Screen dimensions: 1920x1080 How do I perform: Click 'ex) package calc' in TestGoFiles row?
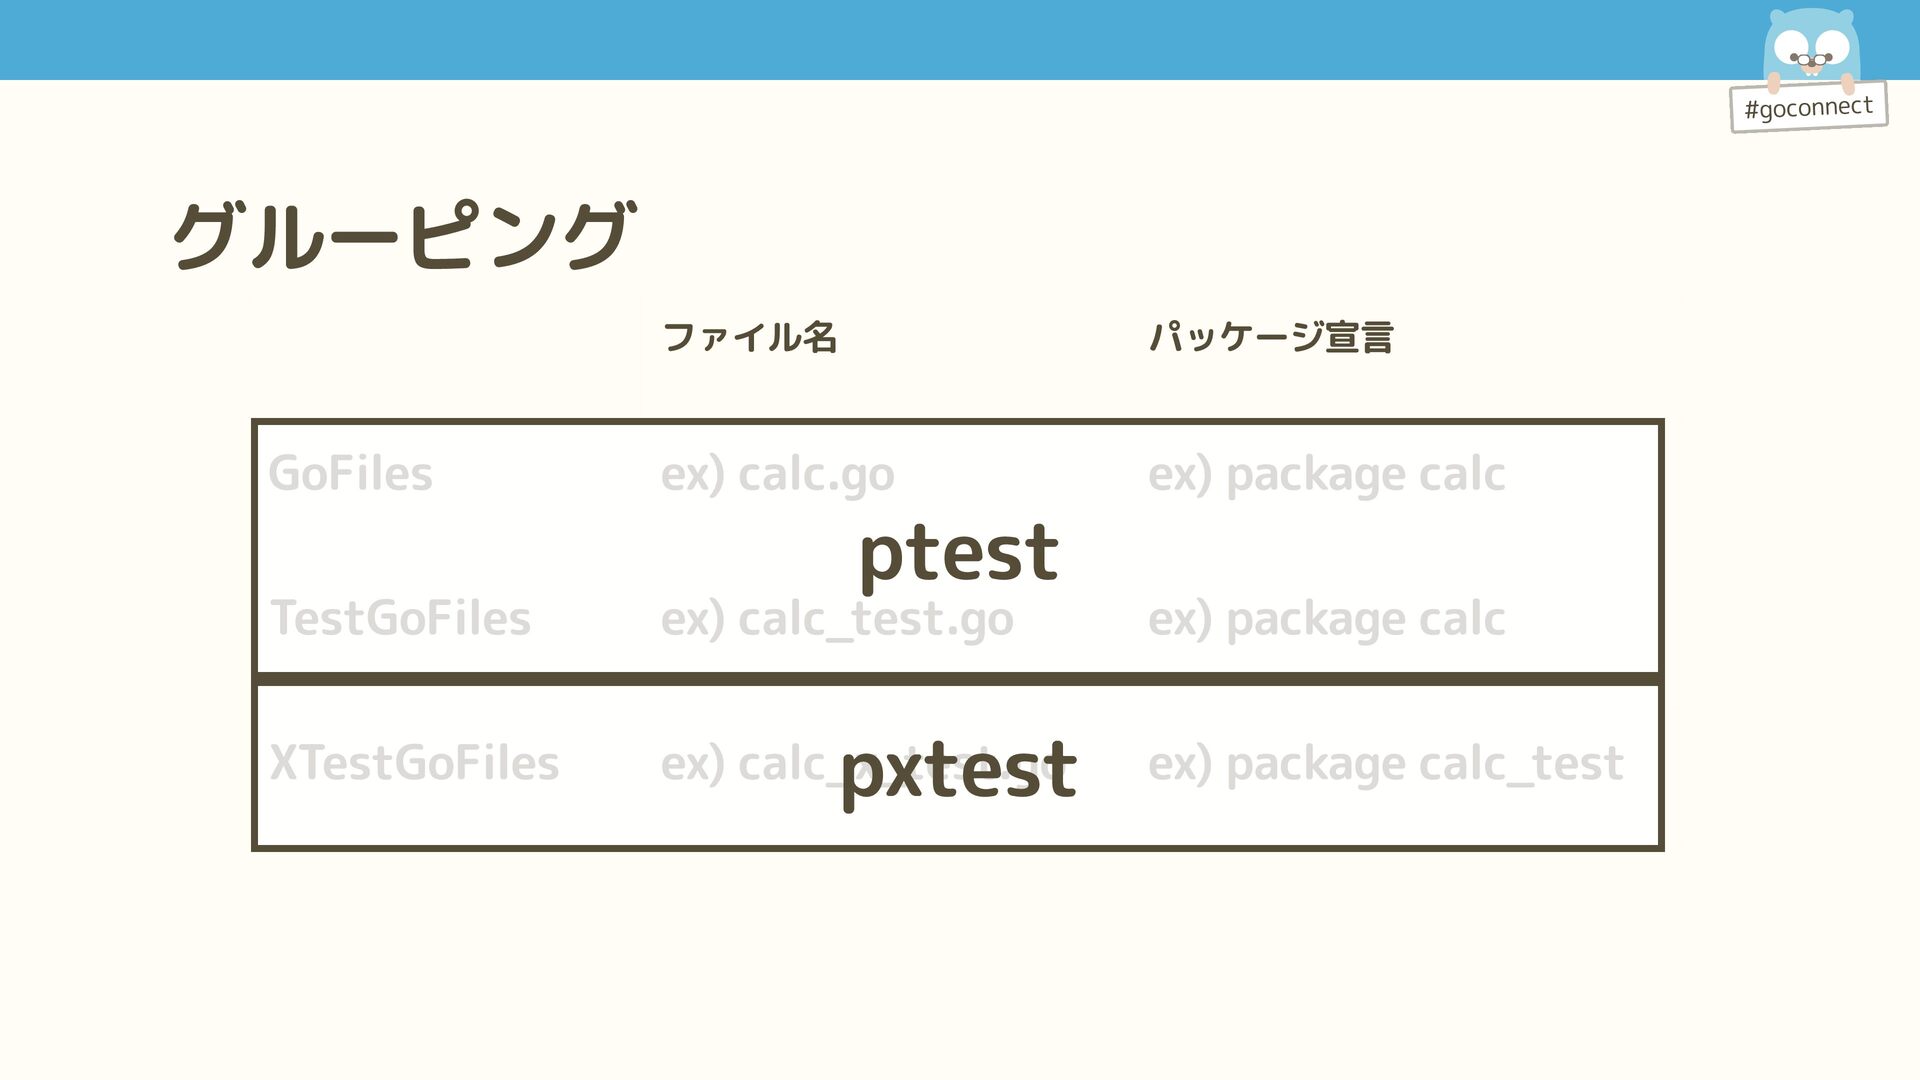[1326, 620]
